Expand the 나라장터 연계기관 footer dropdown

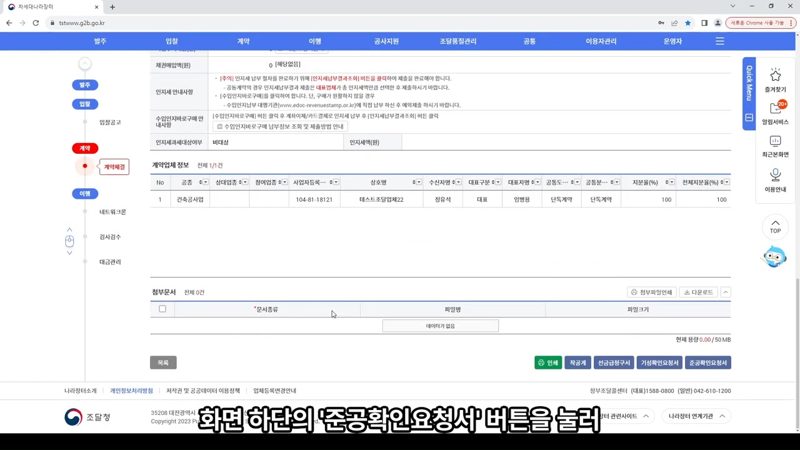tap(696, 416)
